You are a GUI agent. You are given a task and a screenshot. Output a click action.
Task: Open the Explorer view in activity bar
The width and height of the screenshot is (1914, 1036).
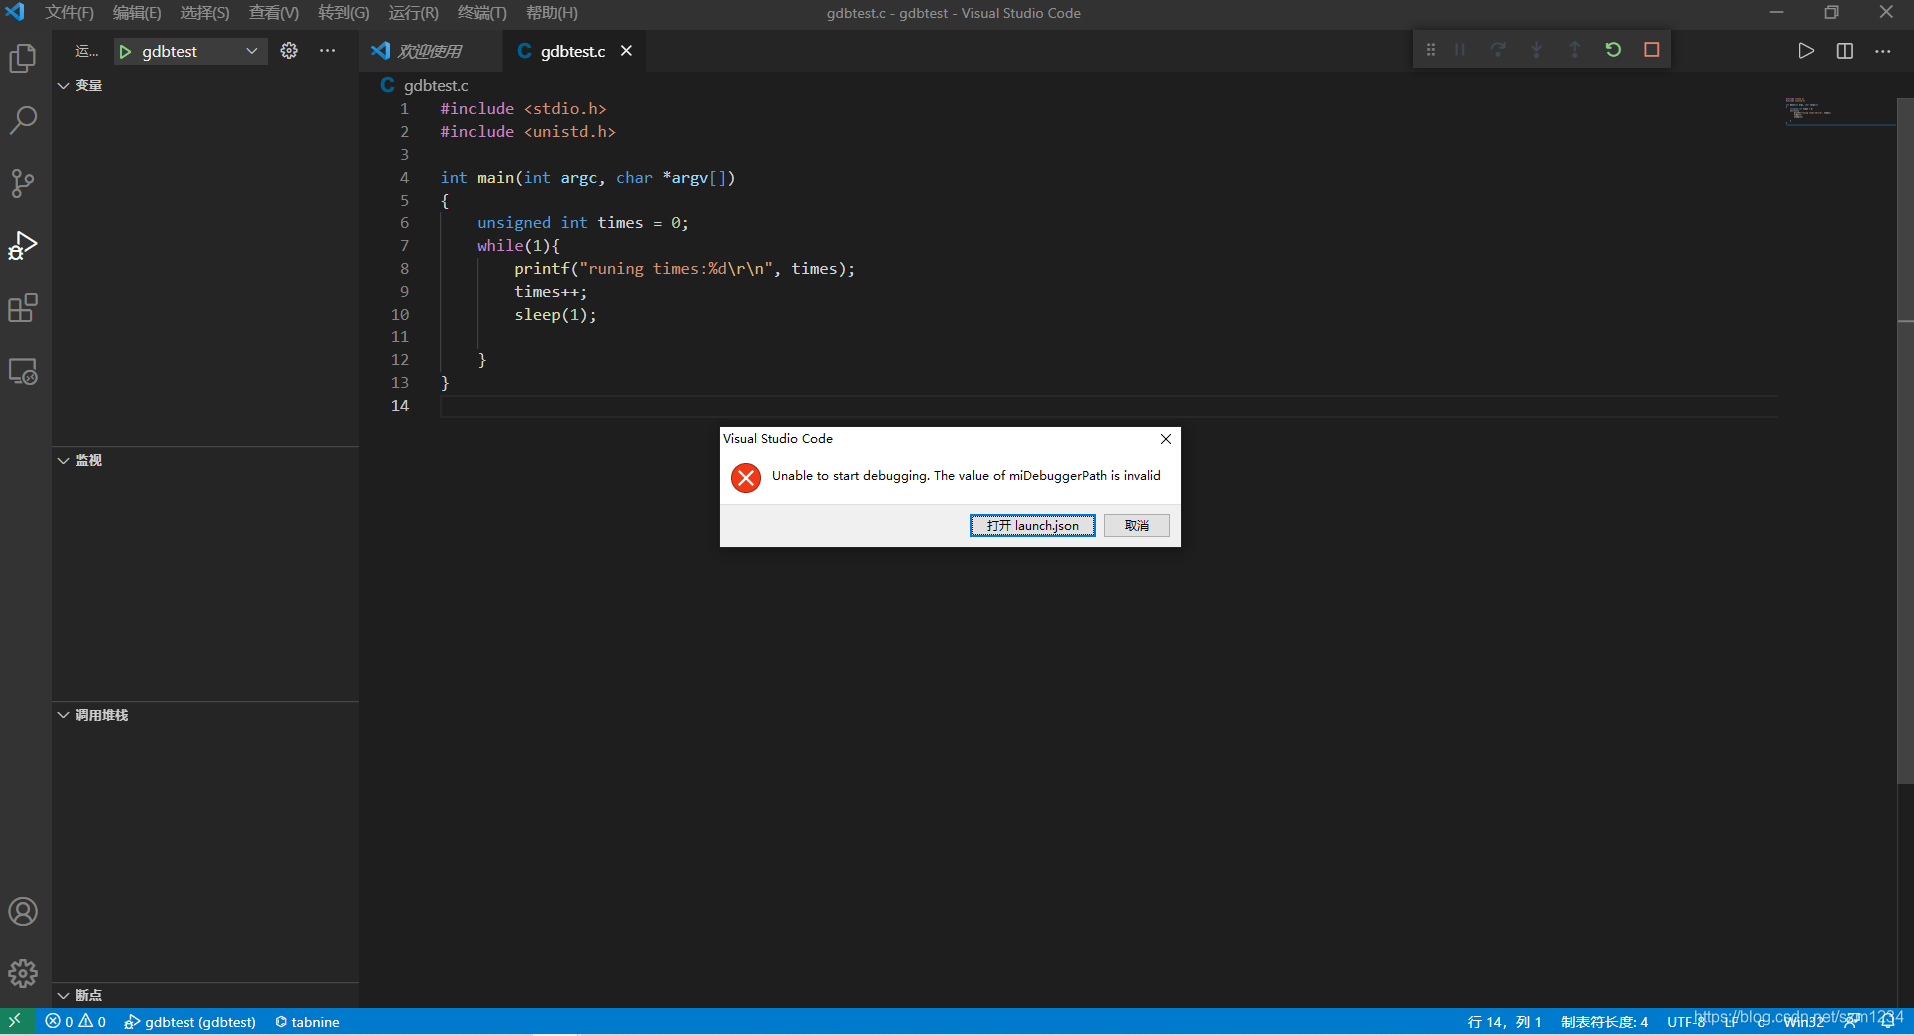pyautogui.click(x=23, y=59)
